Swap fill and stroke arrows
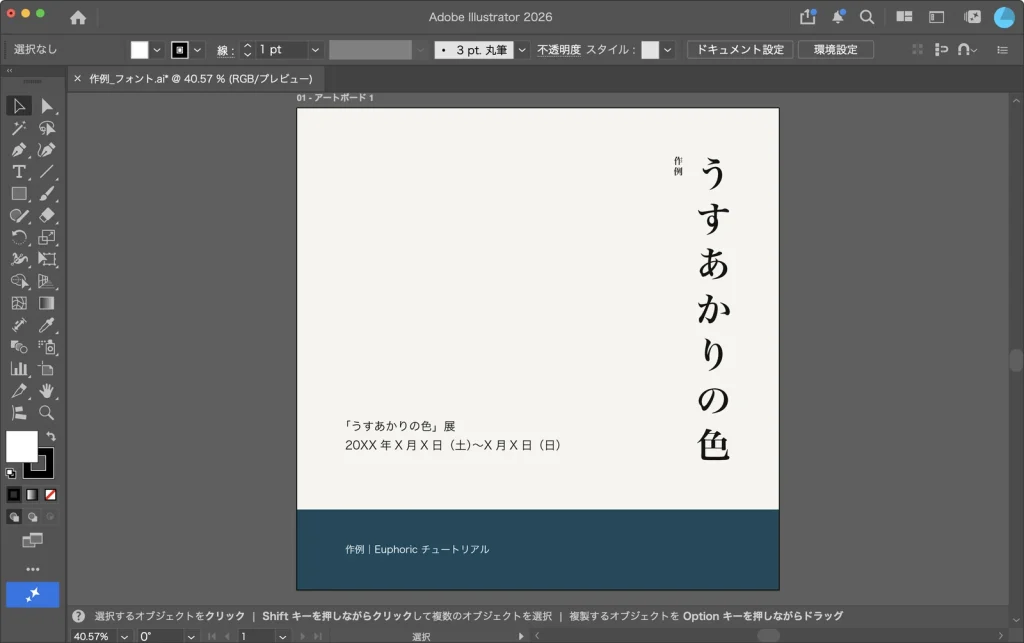 [51, 436]
